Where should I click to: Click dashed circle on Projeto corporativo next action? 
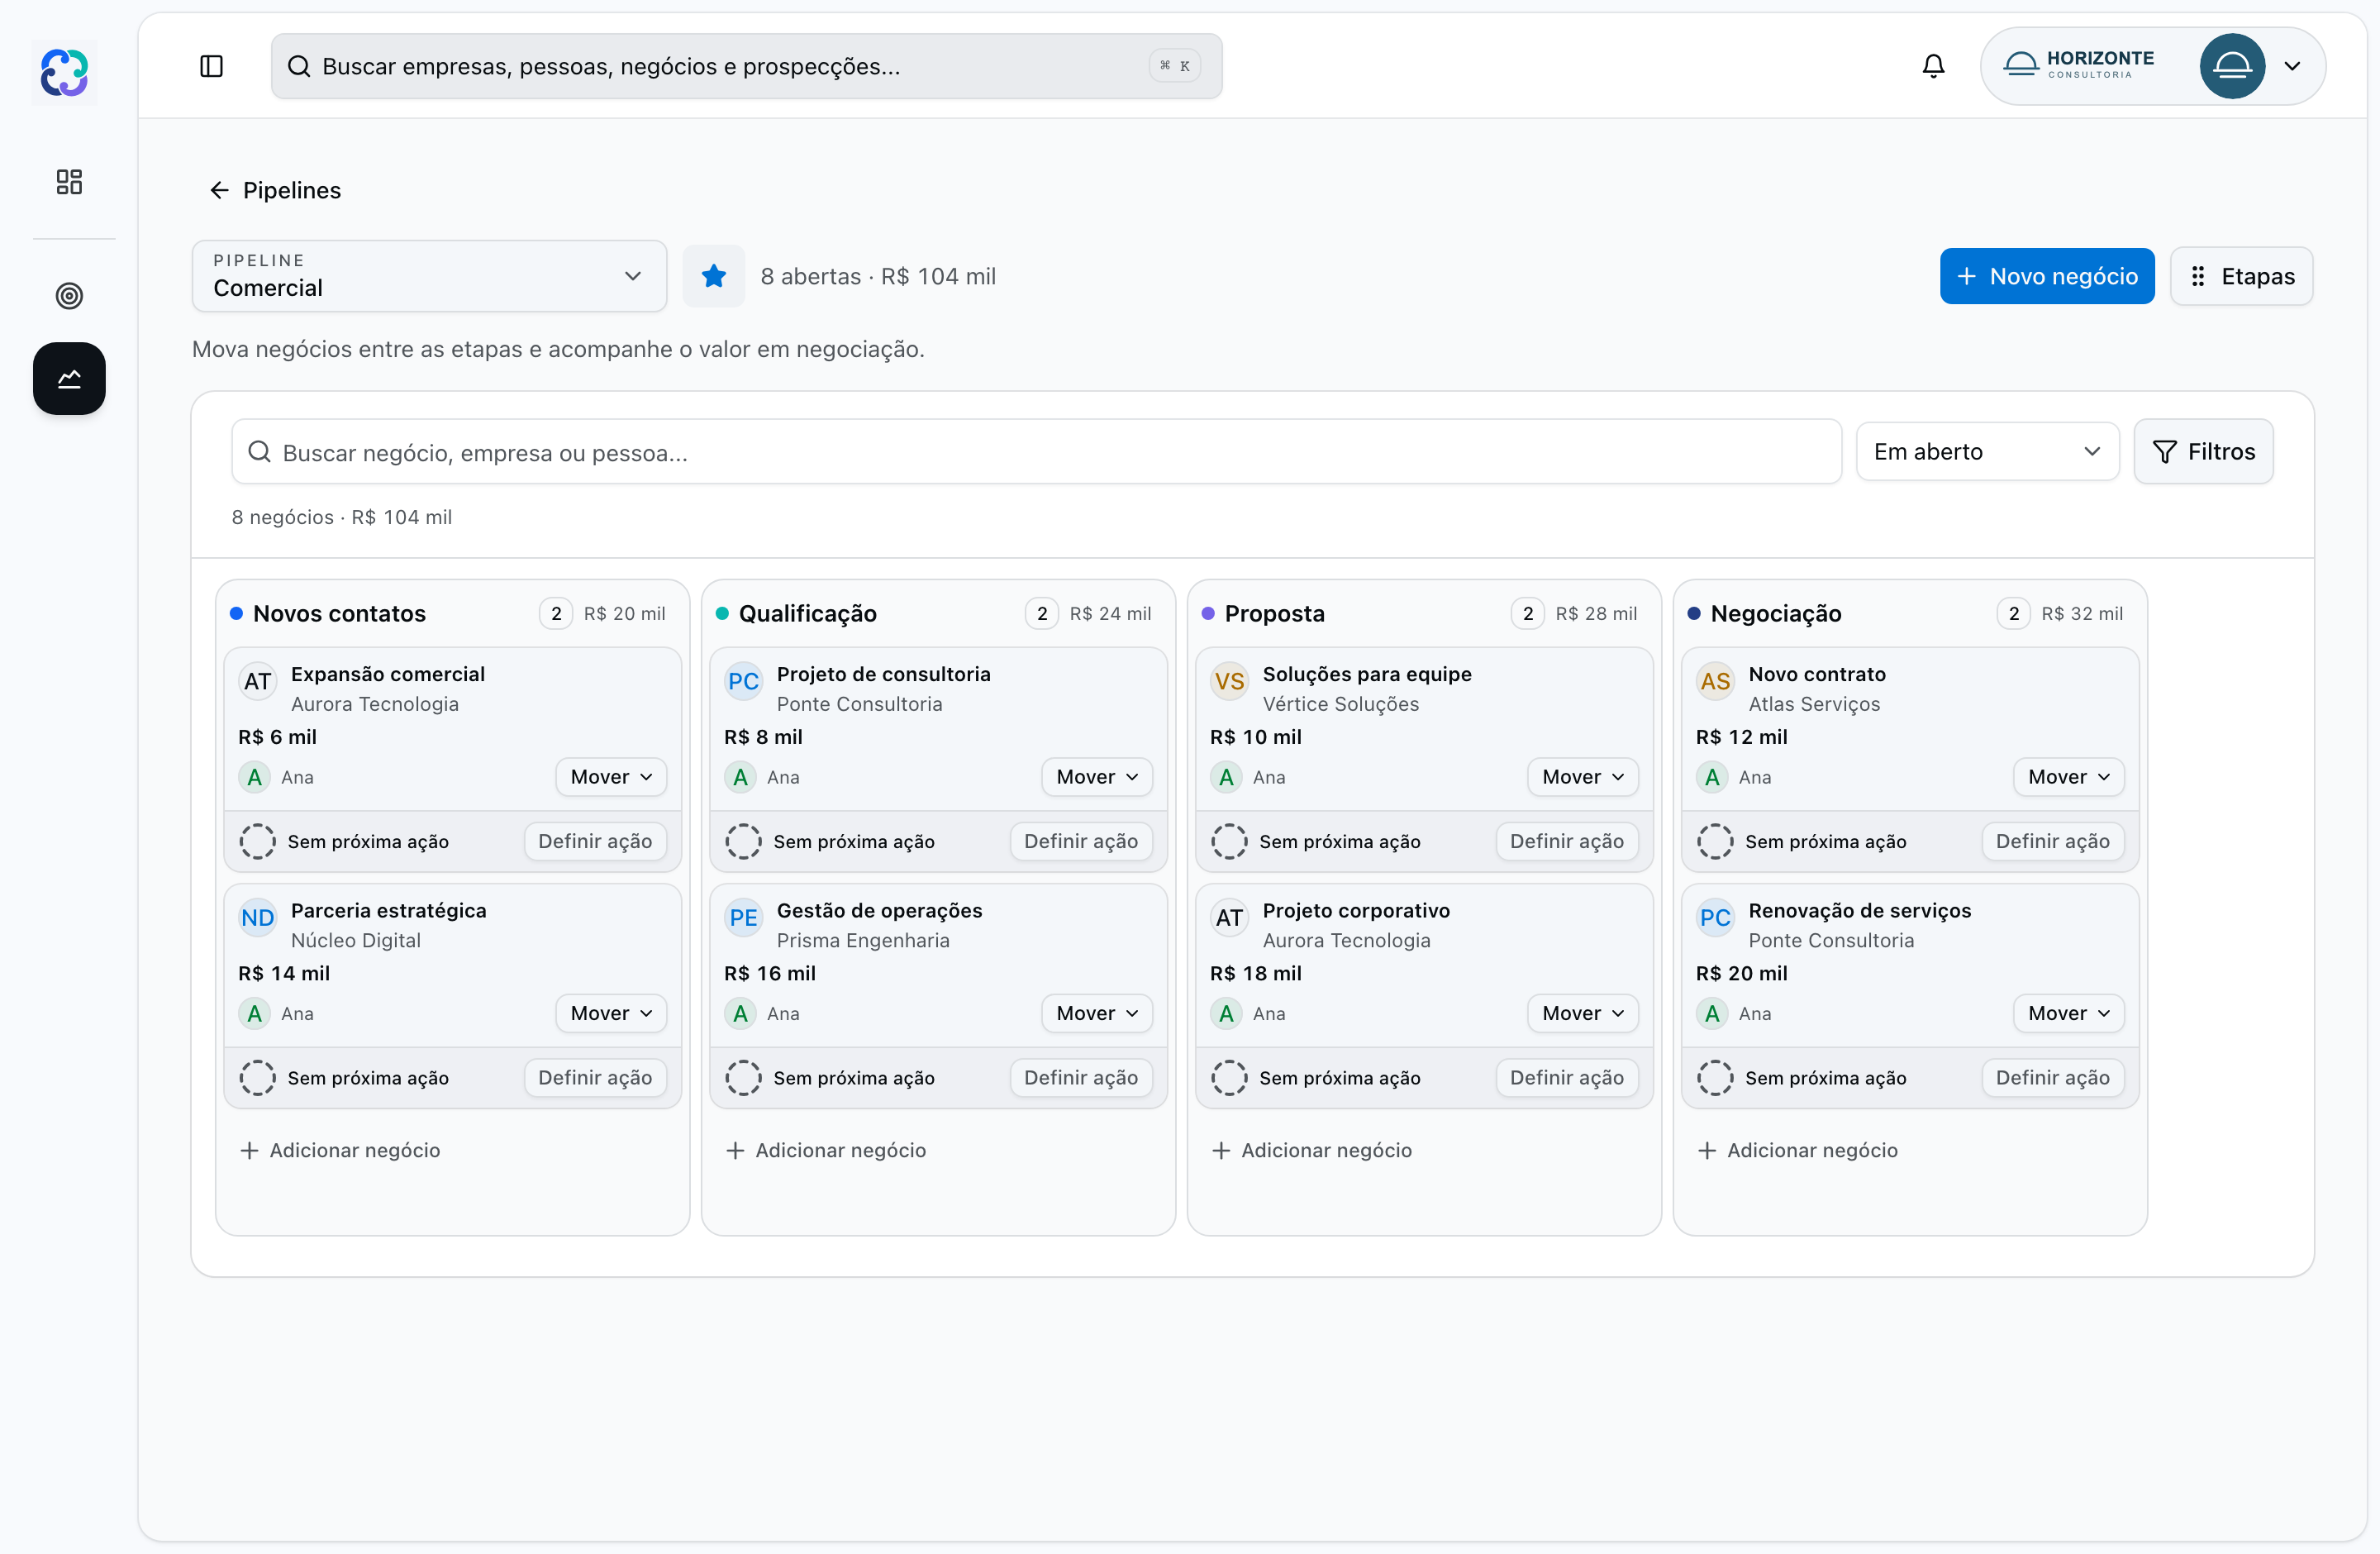tap(1229, 1078)
